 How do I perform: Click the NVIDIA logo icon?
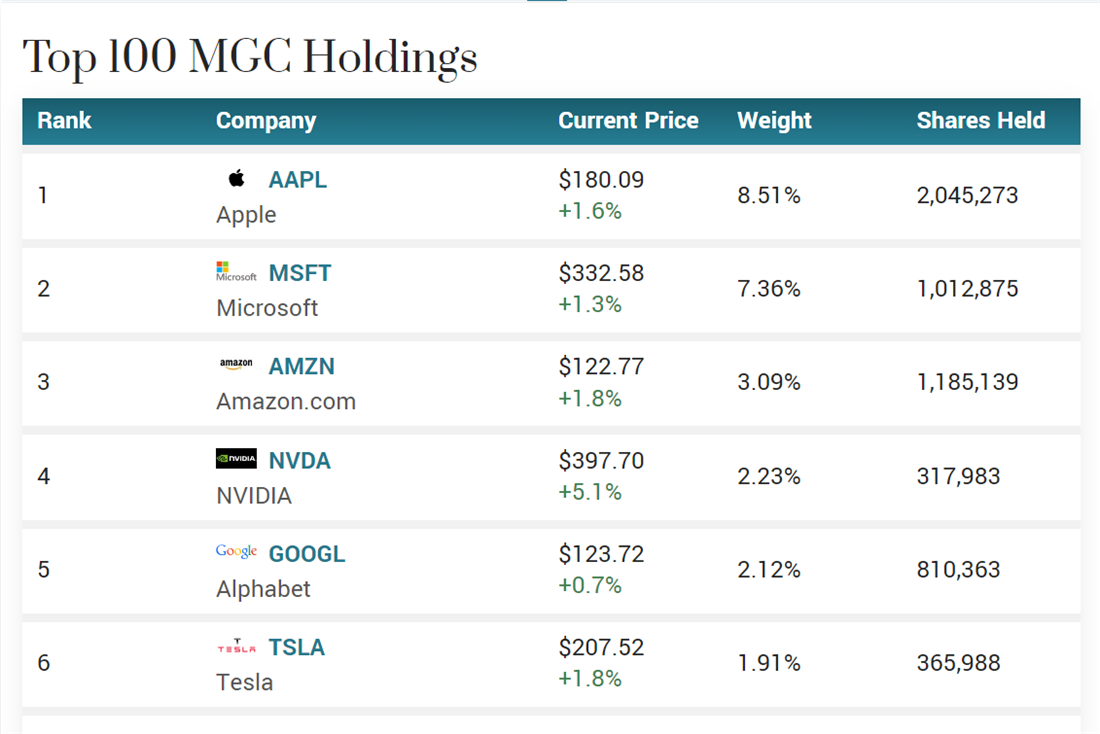tap(236, 459)
